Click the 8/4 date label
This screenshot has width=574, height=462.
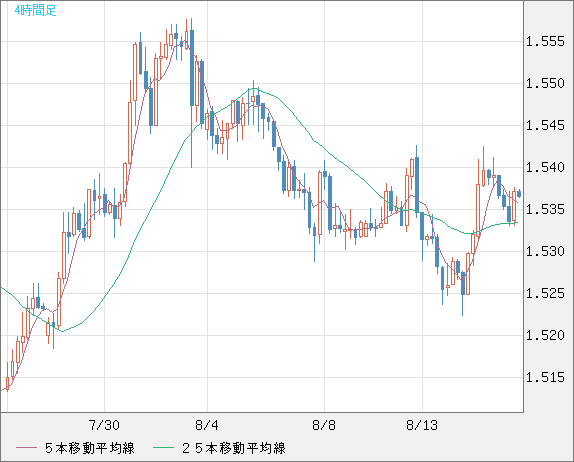[x=207, y=425]
